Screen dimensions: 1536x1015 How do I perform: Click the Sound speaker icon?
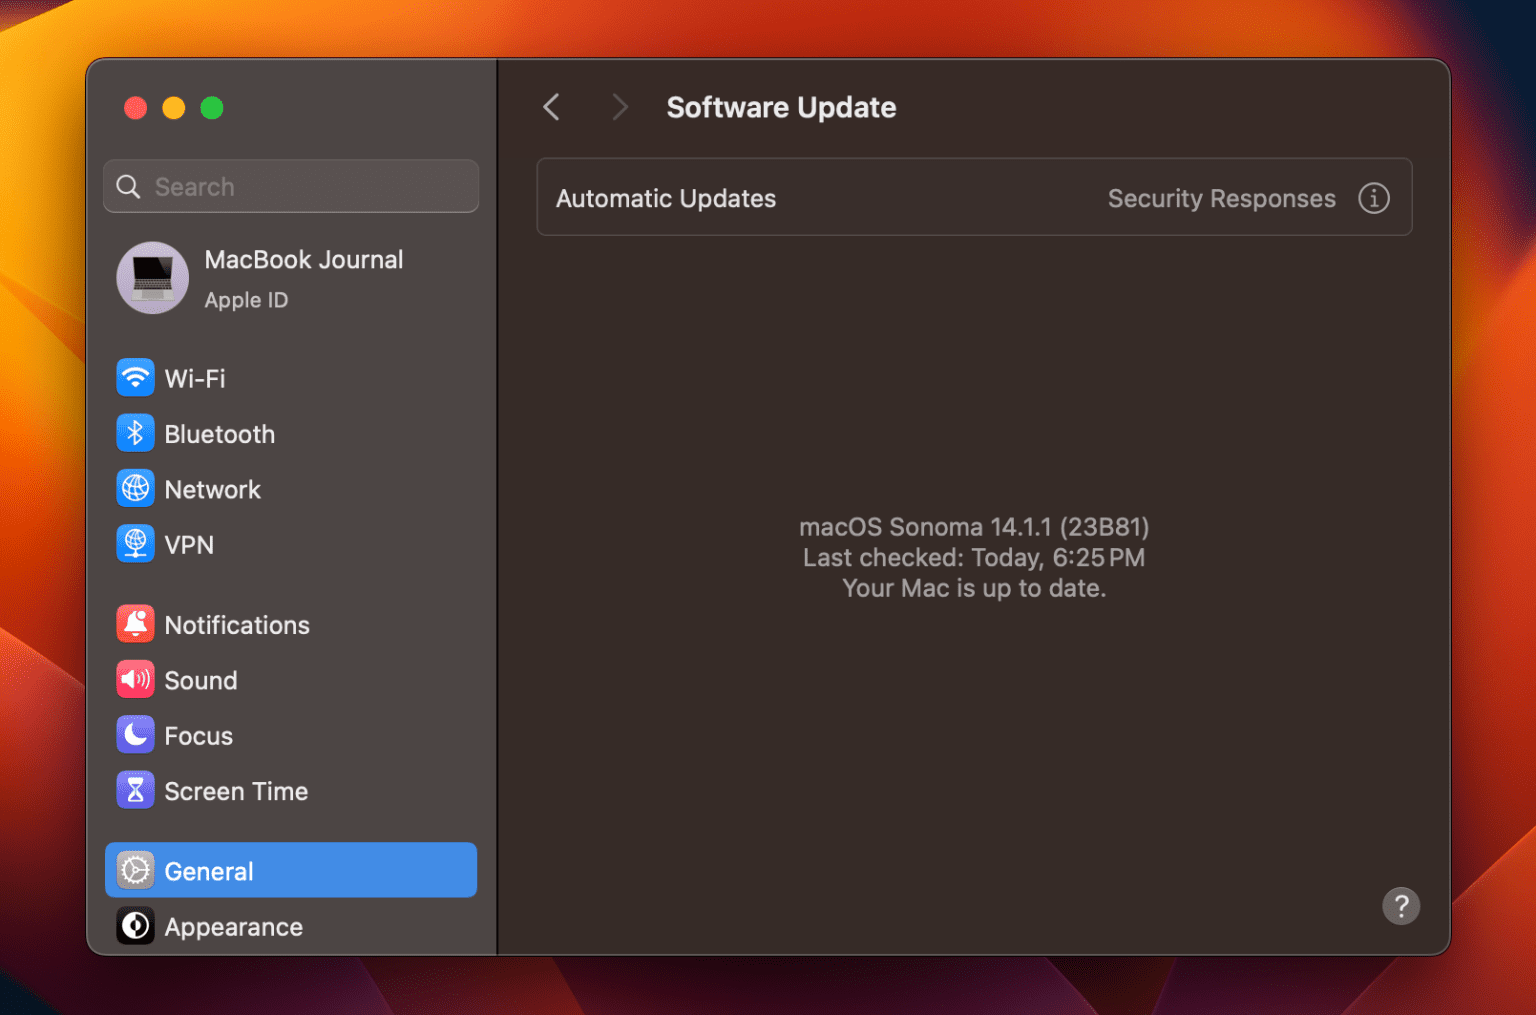pyautogui.click(x=135, y=679)
